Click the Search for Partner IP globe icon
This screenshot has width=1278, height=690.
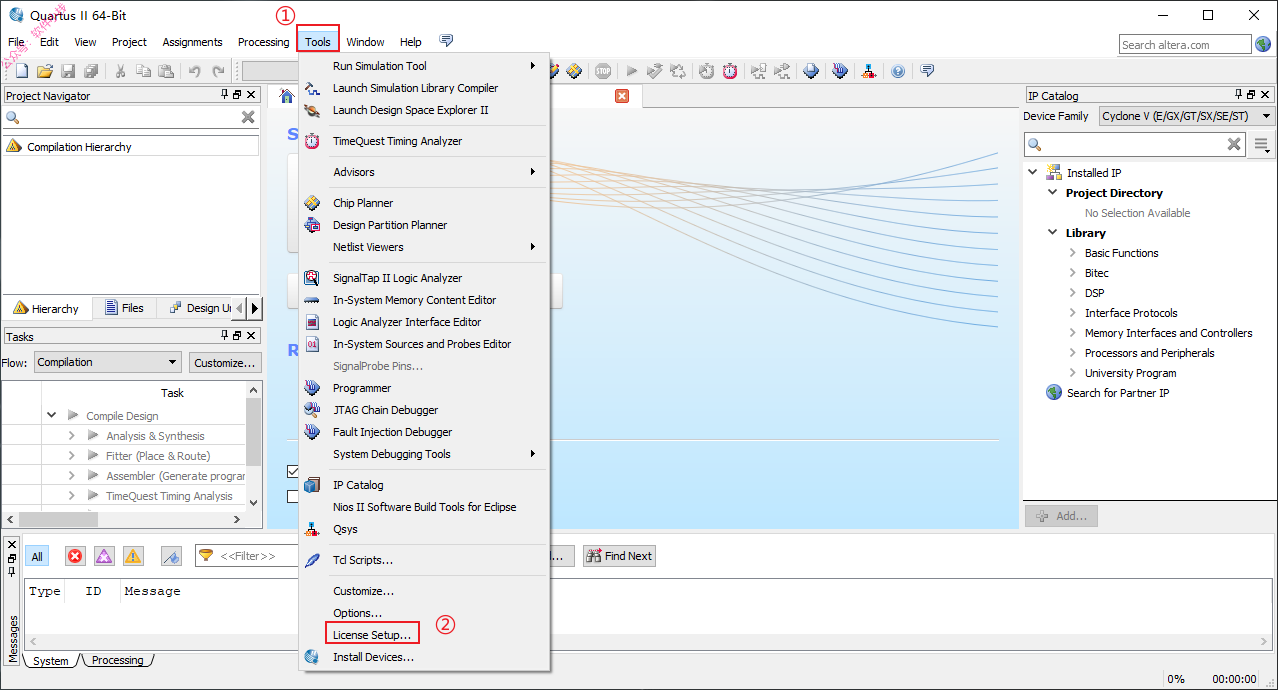[1054, 392]
